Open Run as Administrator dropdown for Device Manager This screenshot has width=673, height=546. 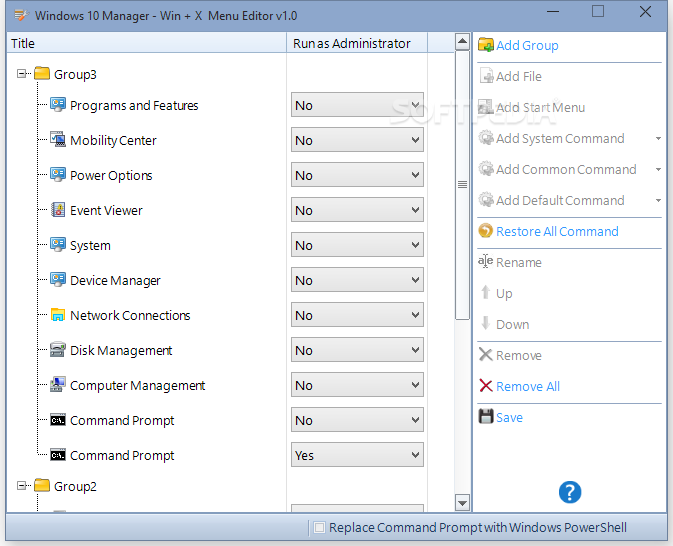[x=357, y=280]
